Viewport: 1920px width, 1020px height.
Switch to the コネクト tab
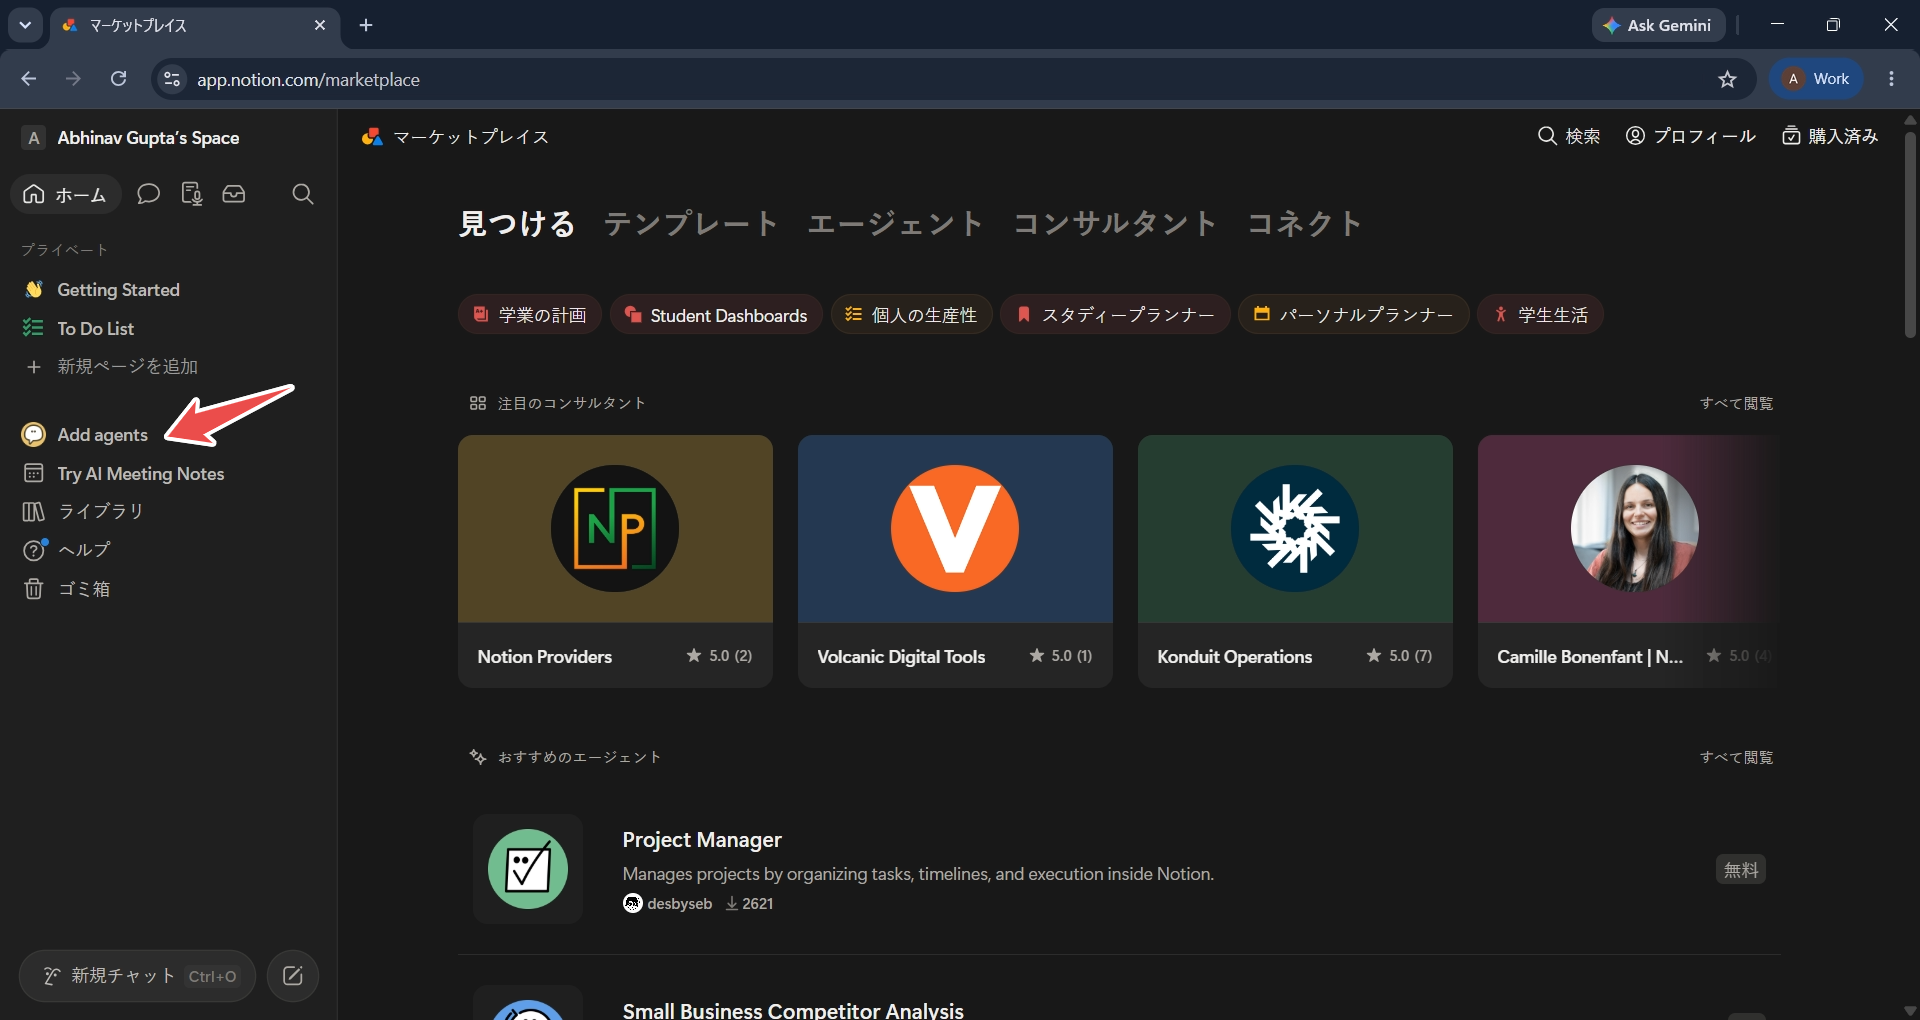(x=1304, y=223)
